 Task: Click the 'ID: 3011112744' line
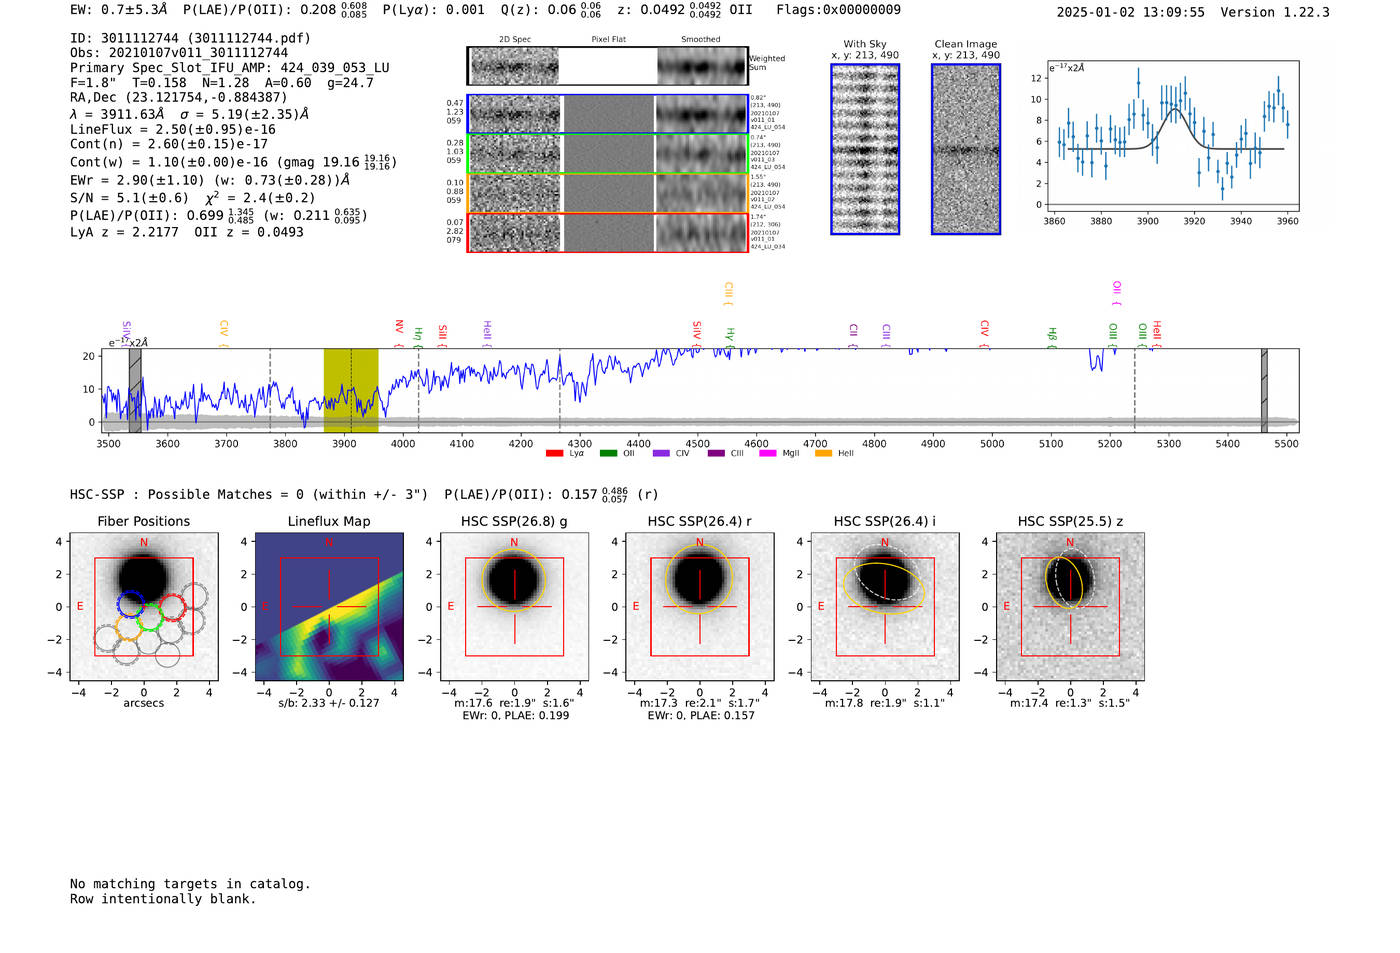[190, 38]
